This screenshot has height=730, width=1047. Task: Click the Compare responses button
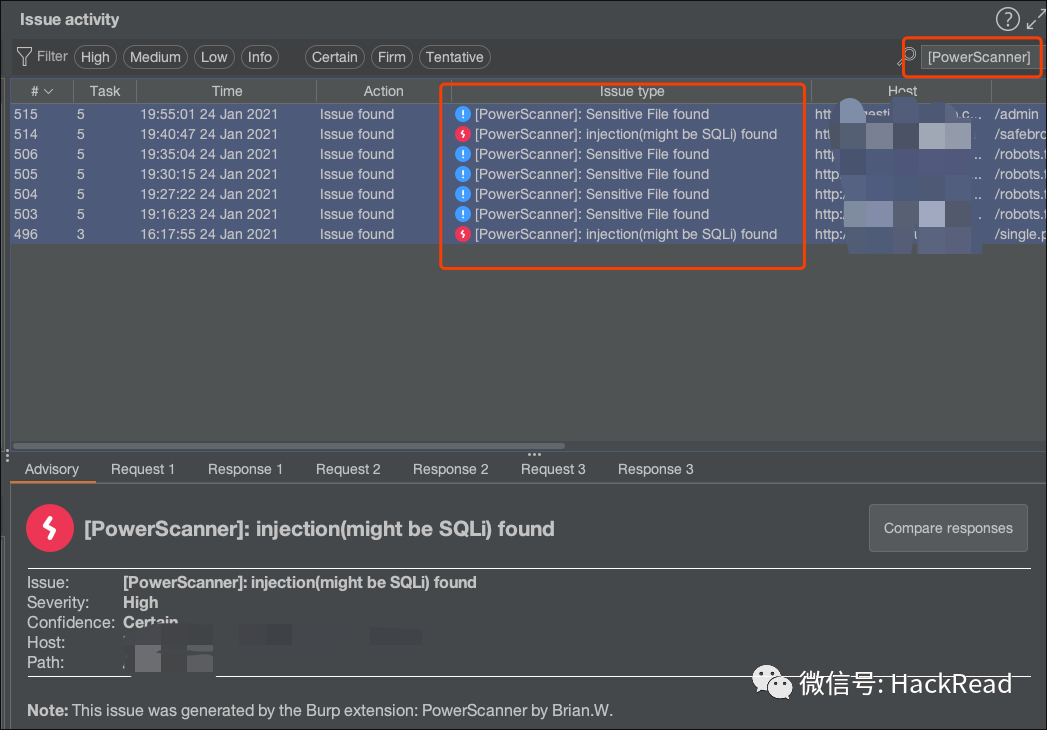pos(948,528)
